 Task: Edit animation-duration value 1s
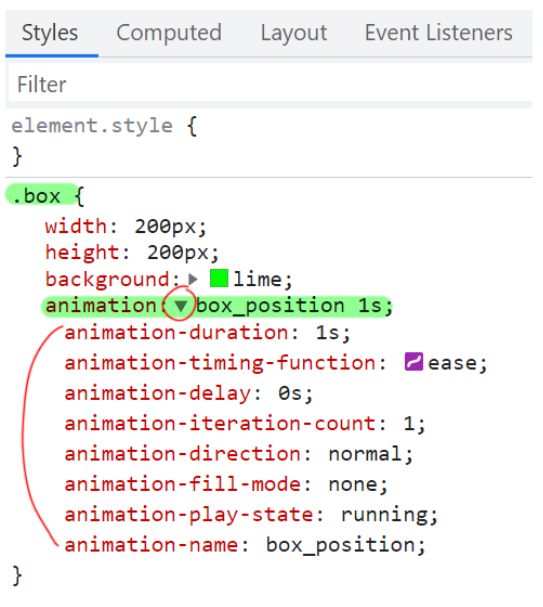coord(327,333)
